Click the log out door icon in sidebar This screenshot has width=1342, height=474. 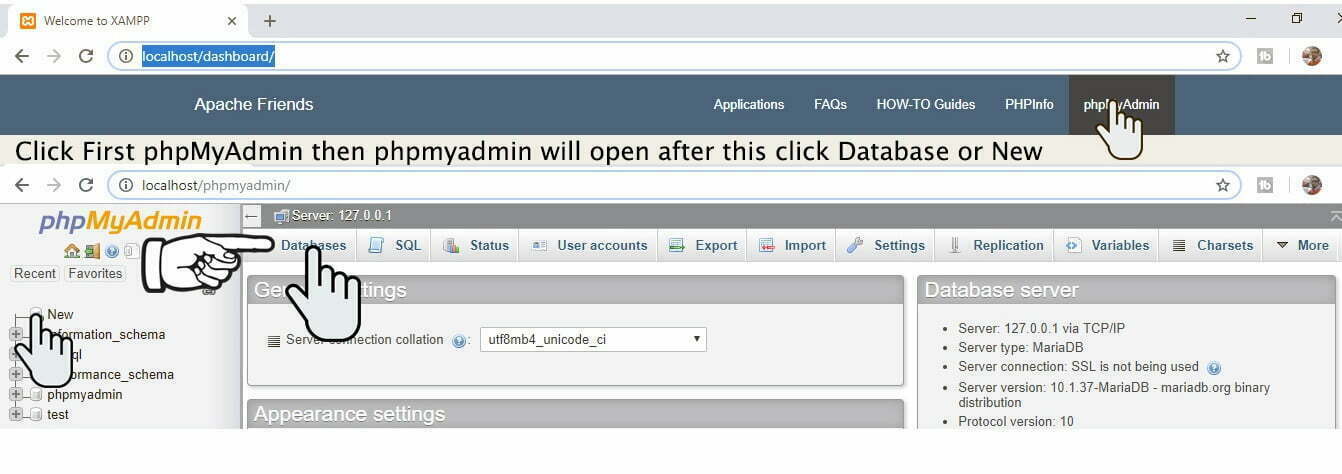click(92, 251)
